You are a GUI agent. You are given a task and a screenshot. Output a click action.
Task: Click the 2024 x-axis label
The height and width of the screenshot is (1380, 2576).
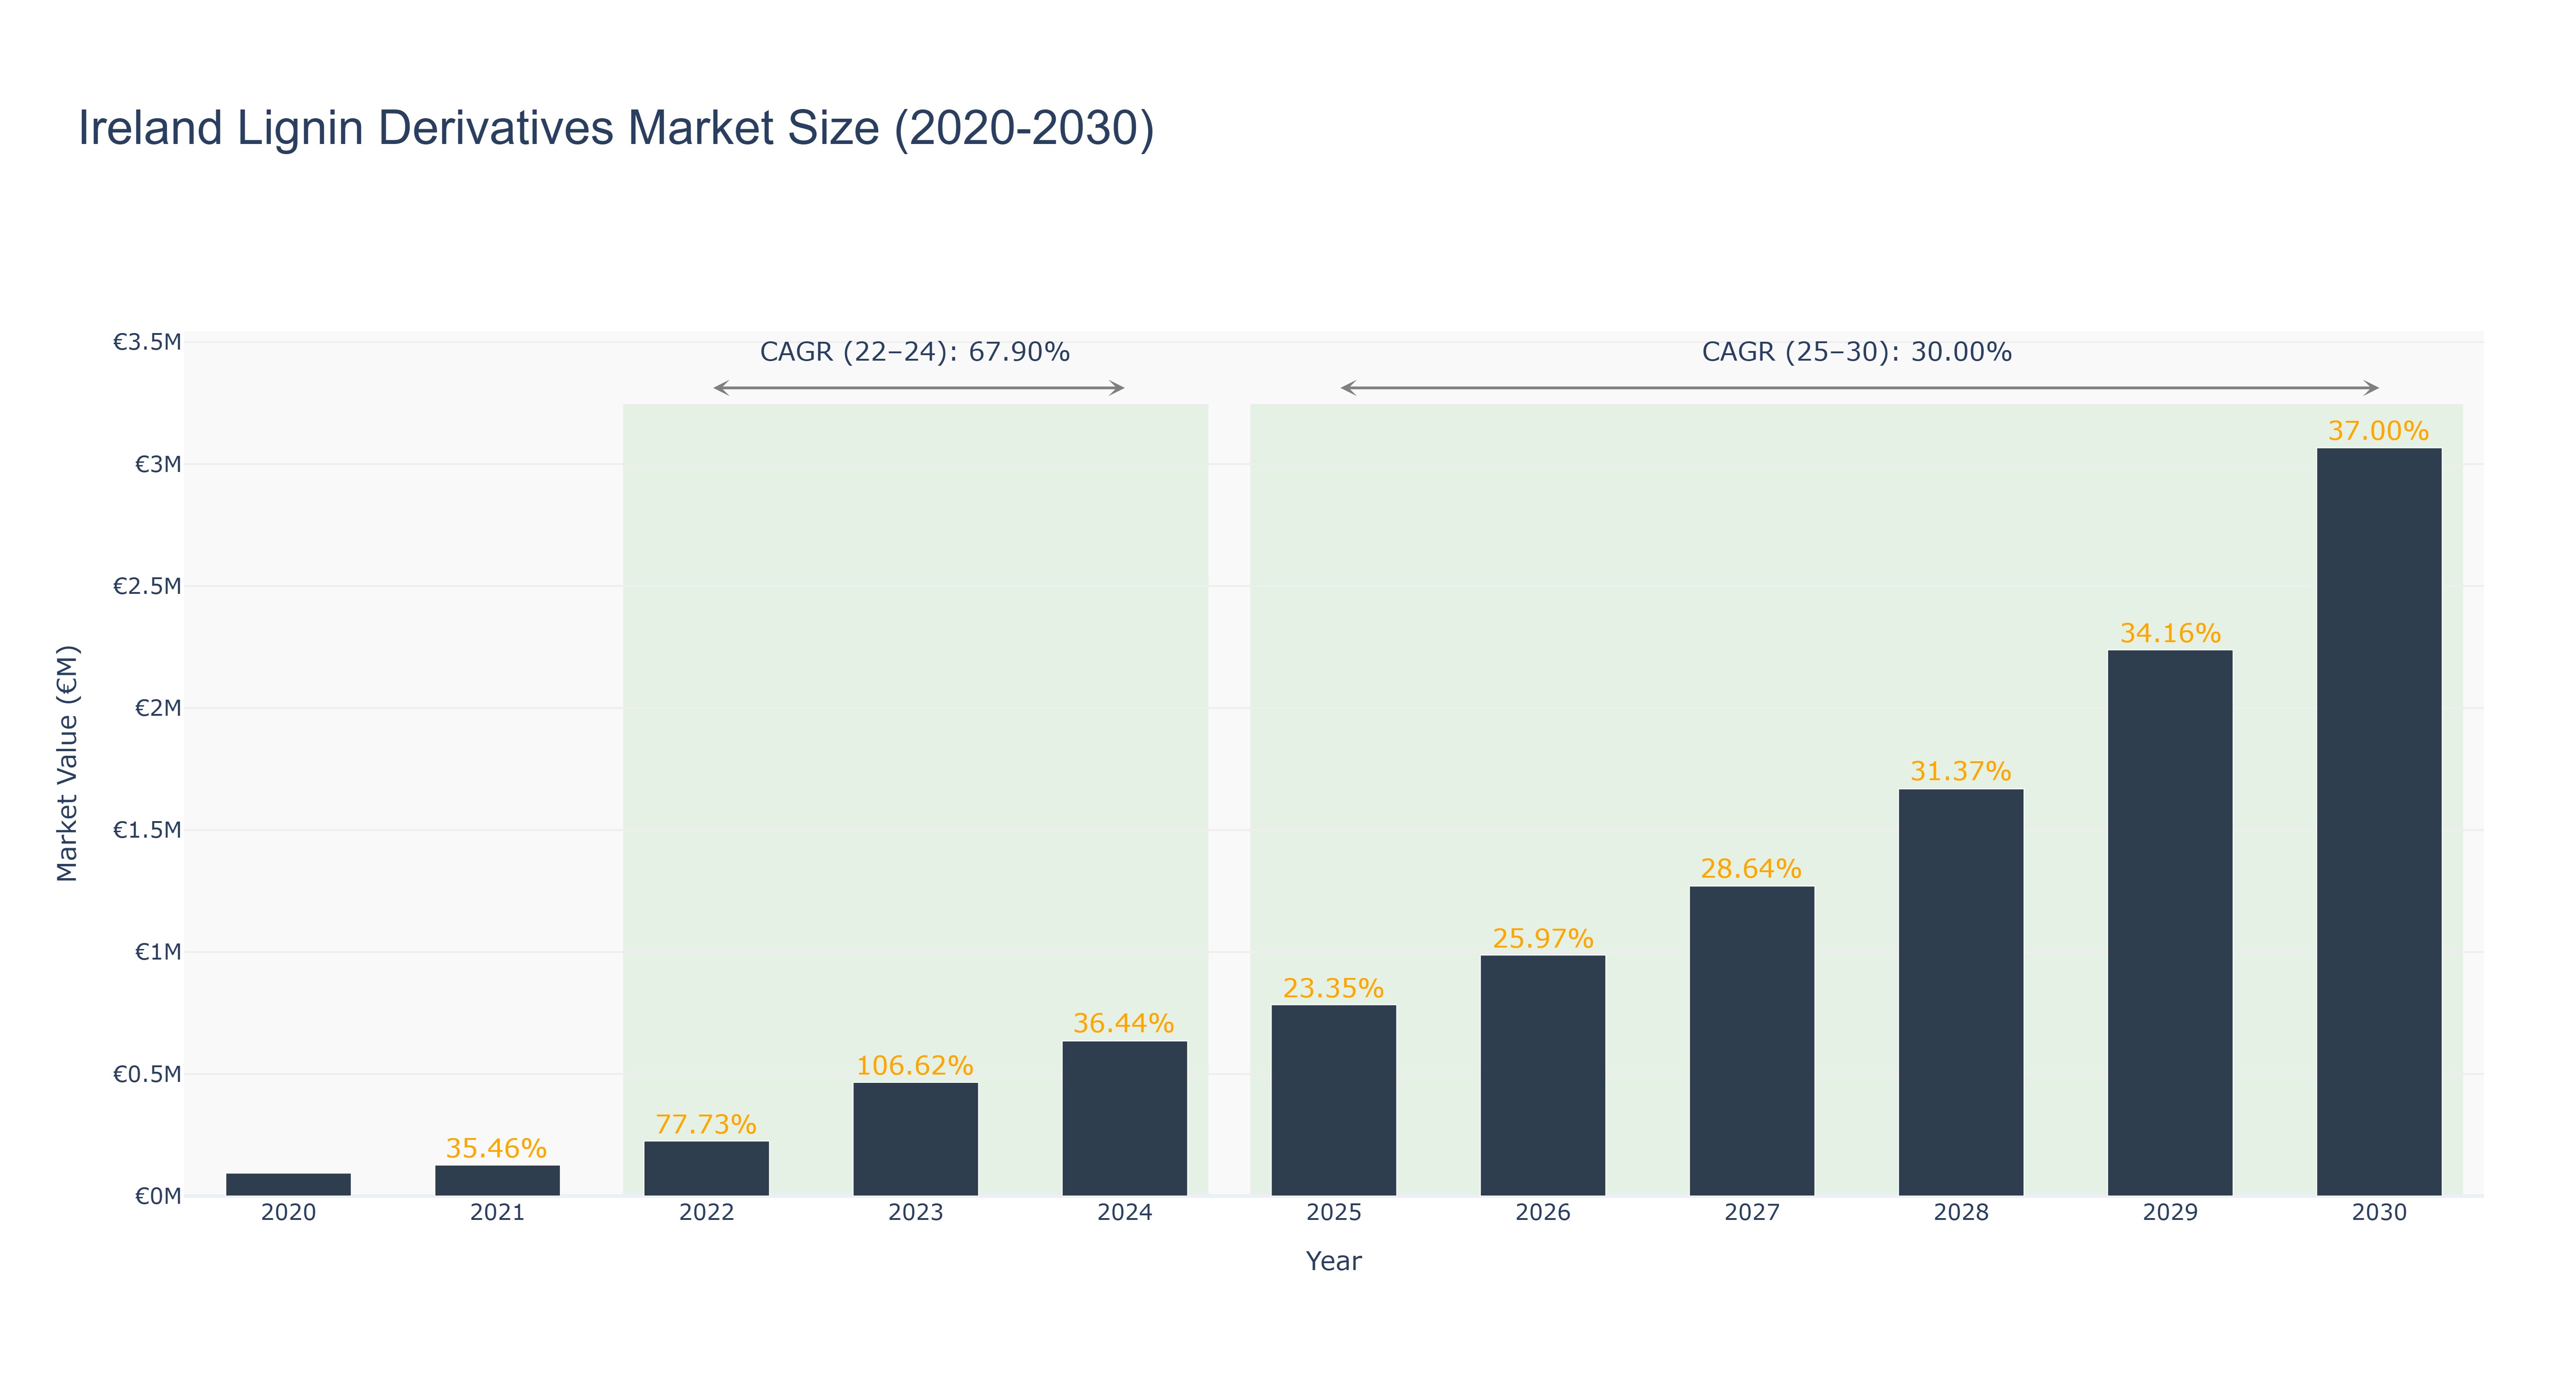[1125, 1213]
